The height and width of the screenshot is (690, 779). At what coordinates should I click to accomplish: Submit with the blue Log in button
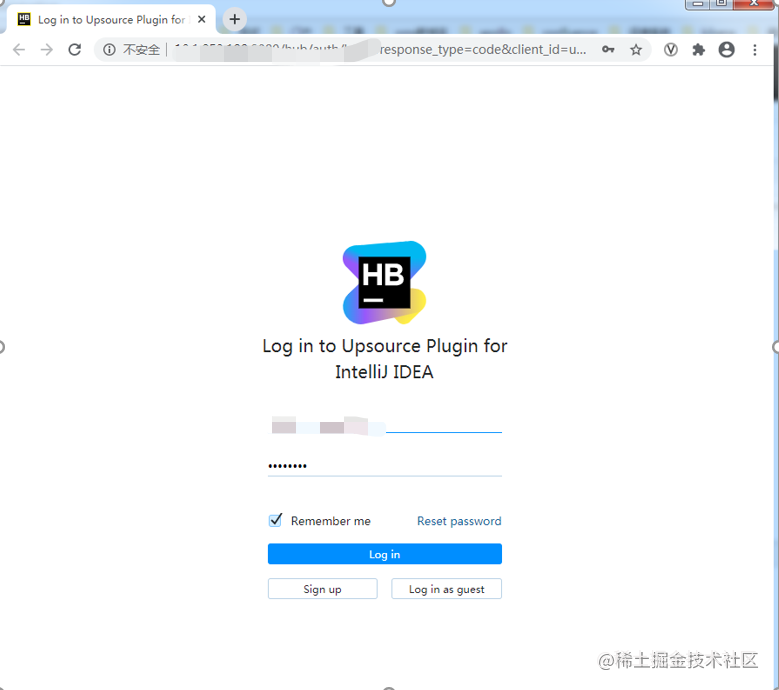[x=385, y=554]
